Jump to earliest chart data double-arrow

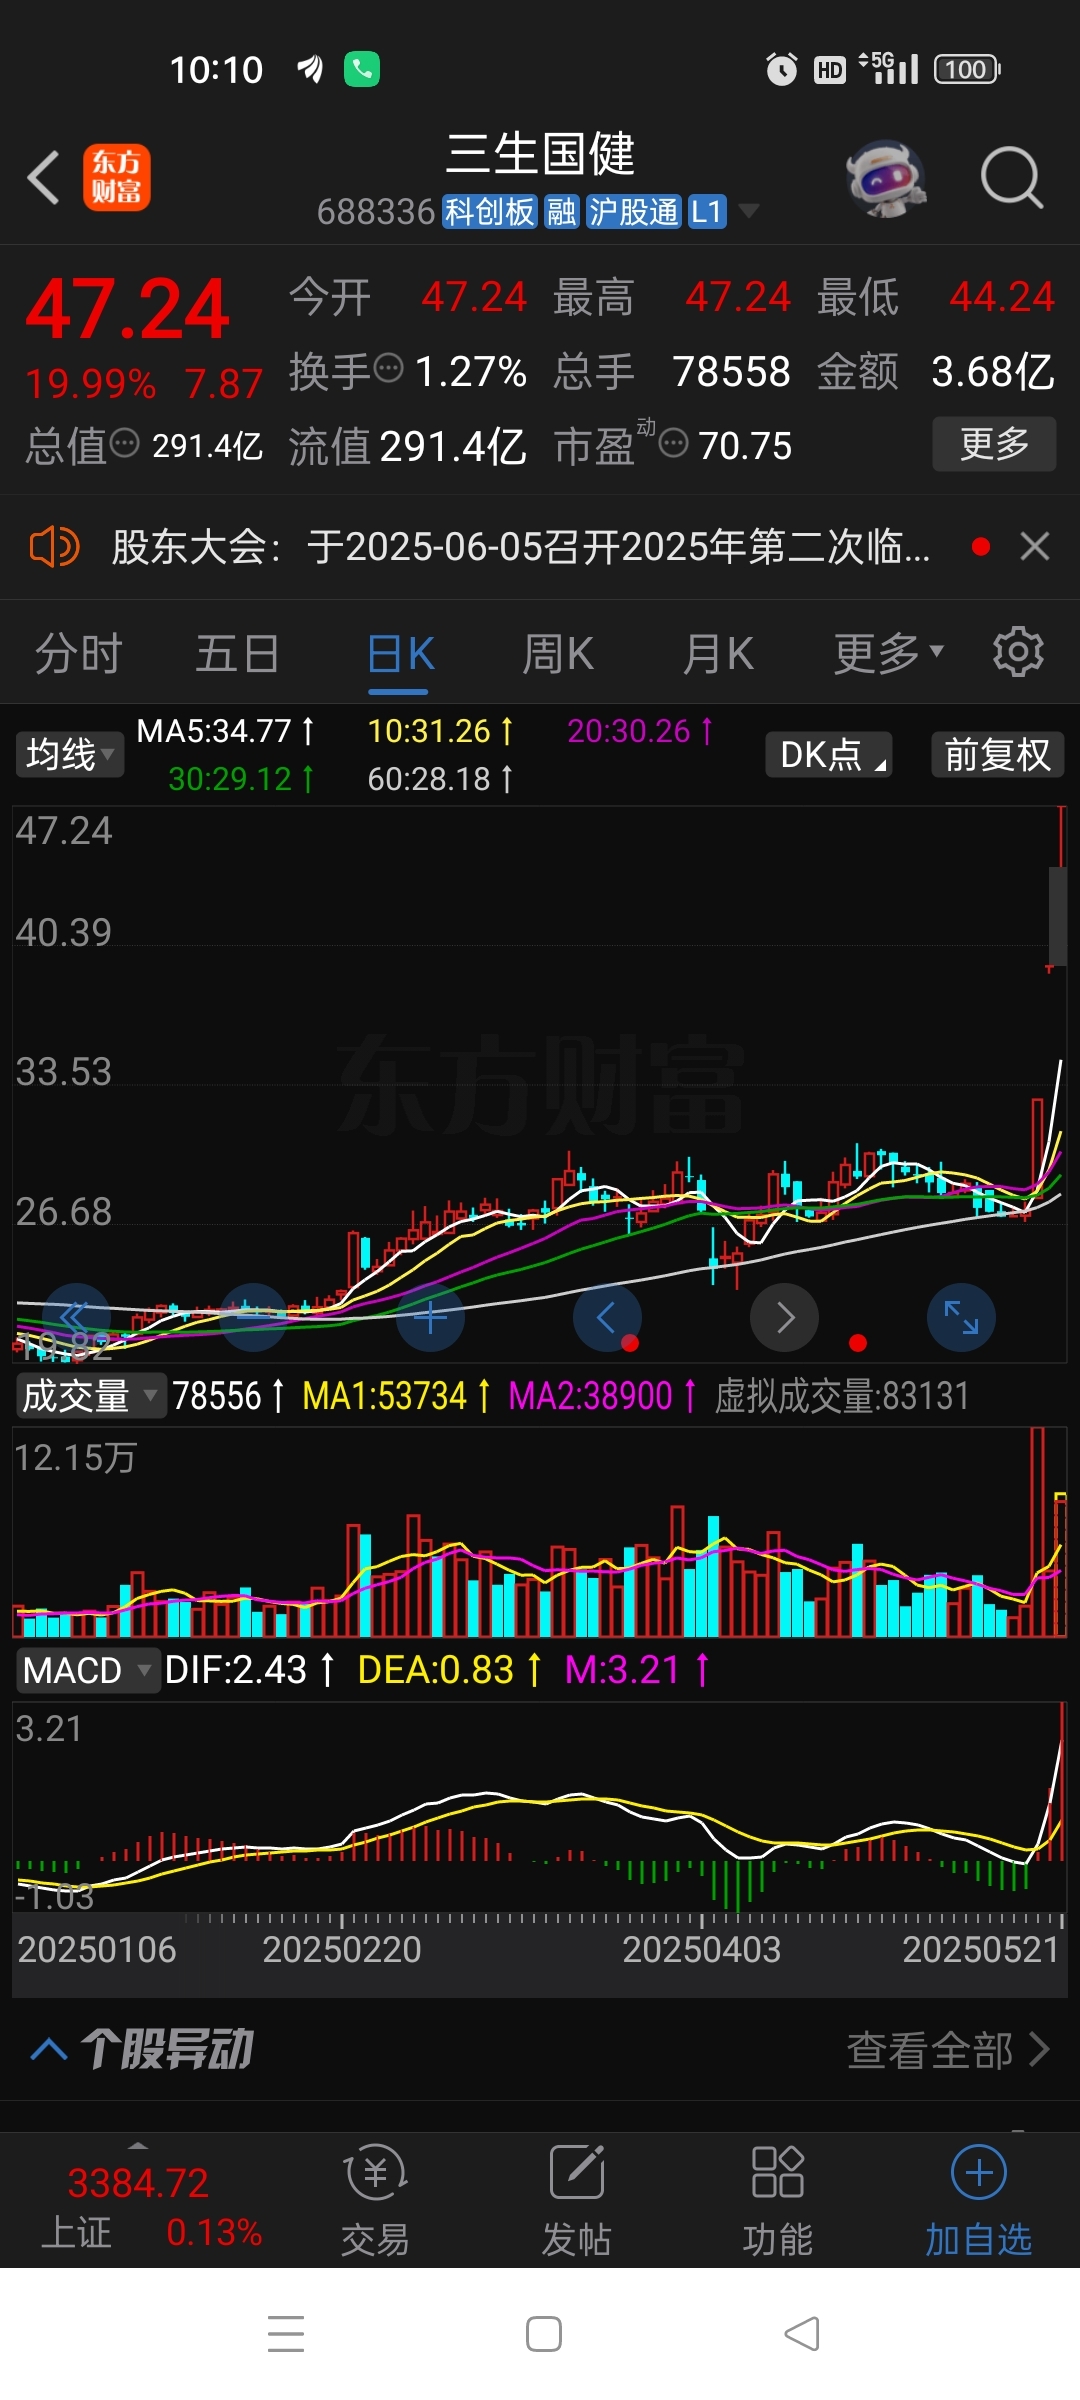pyautogui.click(x=75, y=1317)
